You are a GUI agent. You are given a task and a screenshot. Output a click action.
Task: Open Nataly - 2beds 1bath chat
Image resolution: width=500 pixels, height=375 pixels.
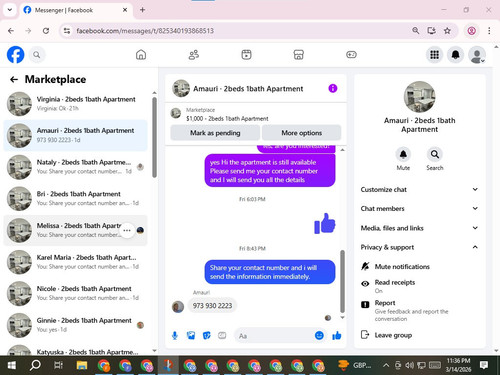[x=75, y=167]
